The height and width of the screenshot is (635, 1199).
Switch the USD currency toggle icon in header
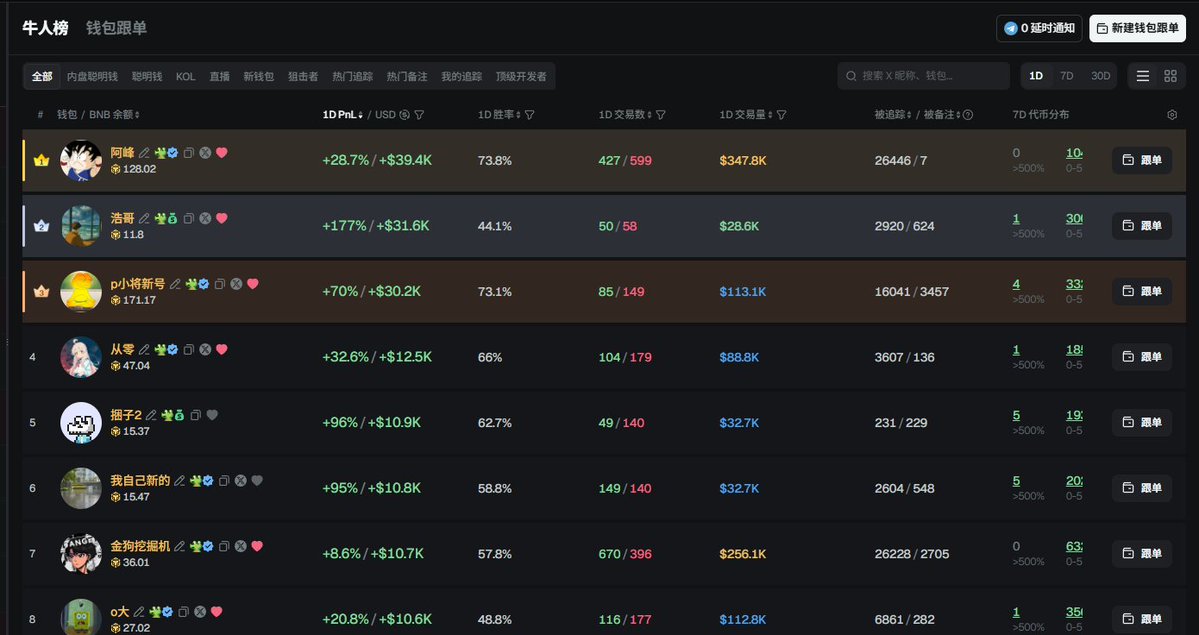[405, 115]
